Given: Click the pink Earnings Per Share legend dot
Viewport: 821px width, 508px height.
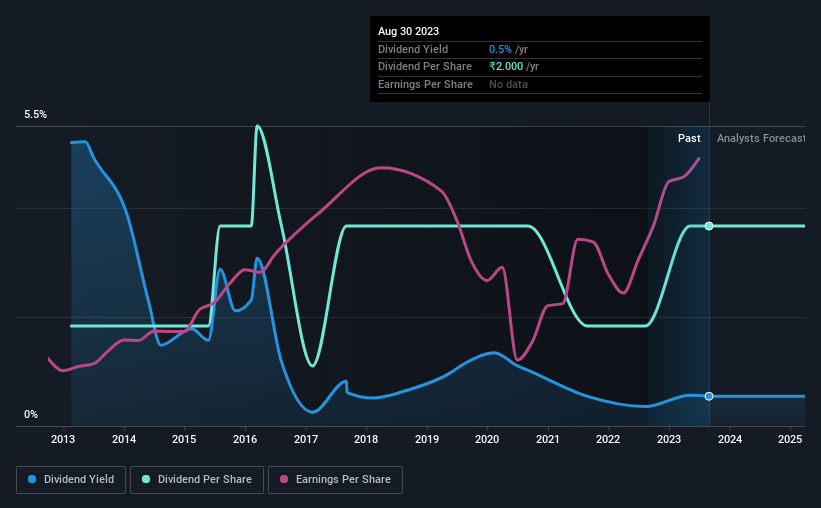Looking at the screenshot, I should 284,479.
